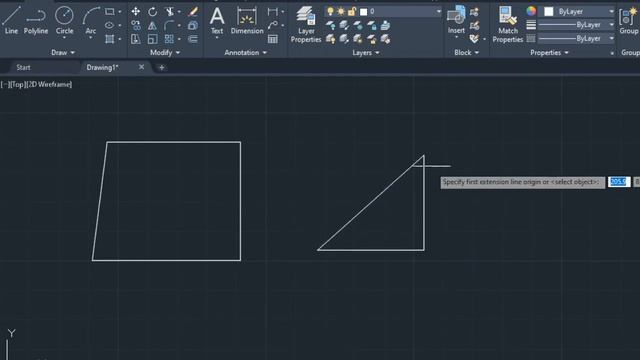
Task: Expand the Annotation panel
Action: tap(245, 53)
